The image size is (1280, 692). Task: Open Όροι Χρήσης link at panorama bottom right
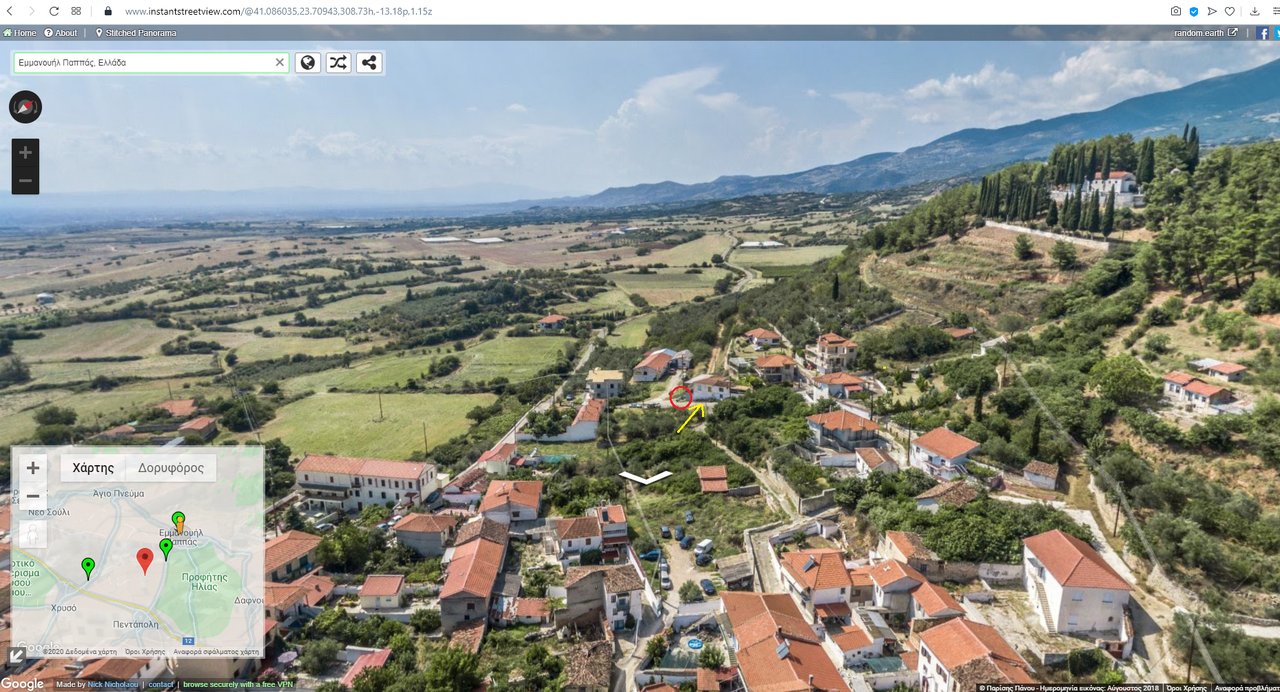pyautogui.click(x=1189, y=688)
